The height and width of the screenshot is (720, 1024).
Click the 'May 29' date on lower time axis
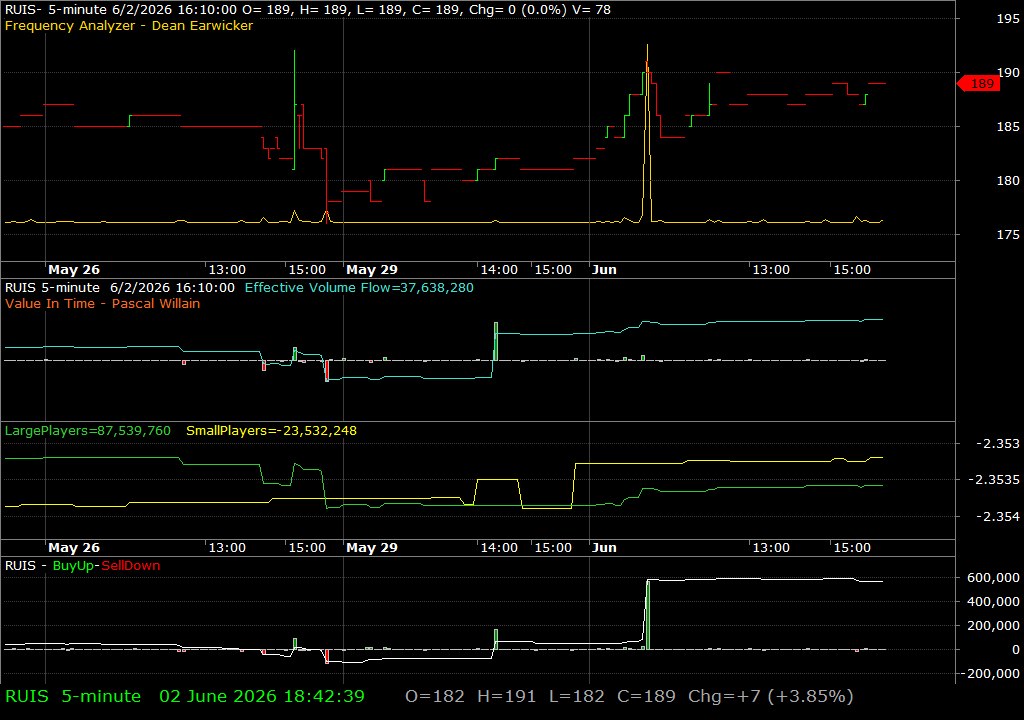(x=372, y=548)
